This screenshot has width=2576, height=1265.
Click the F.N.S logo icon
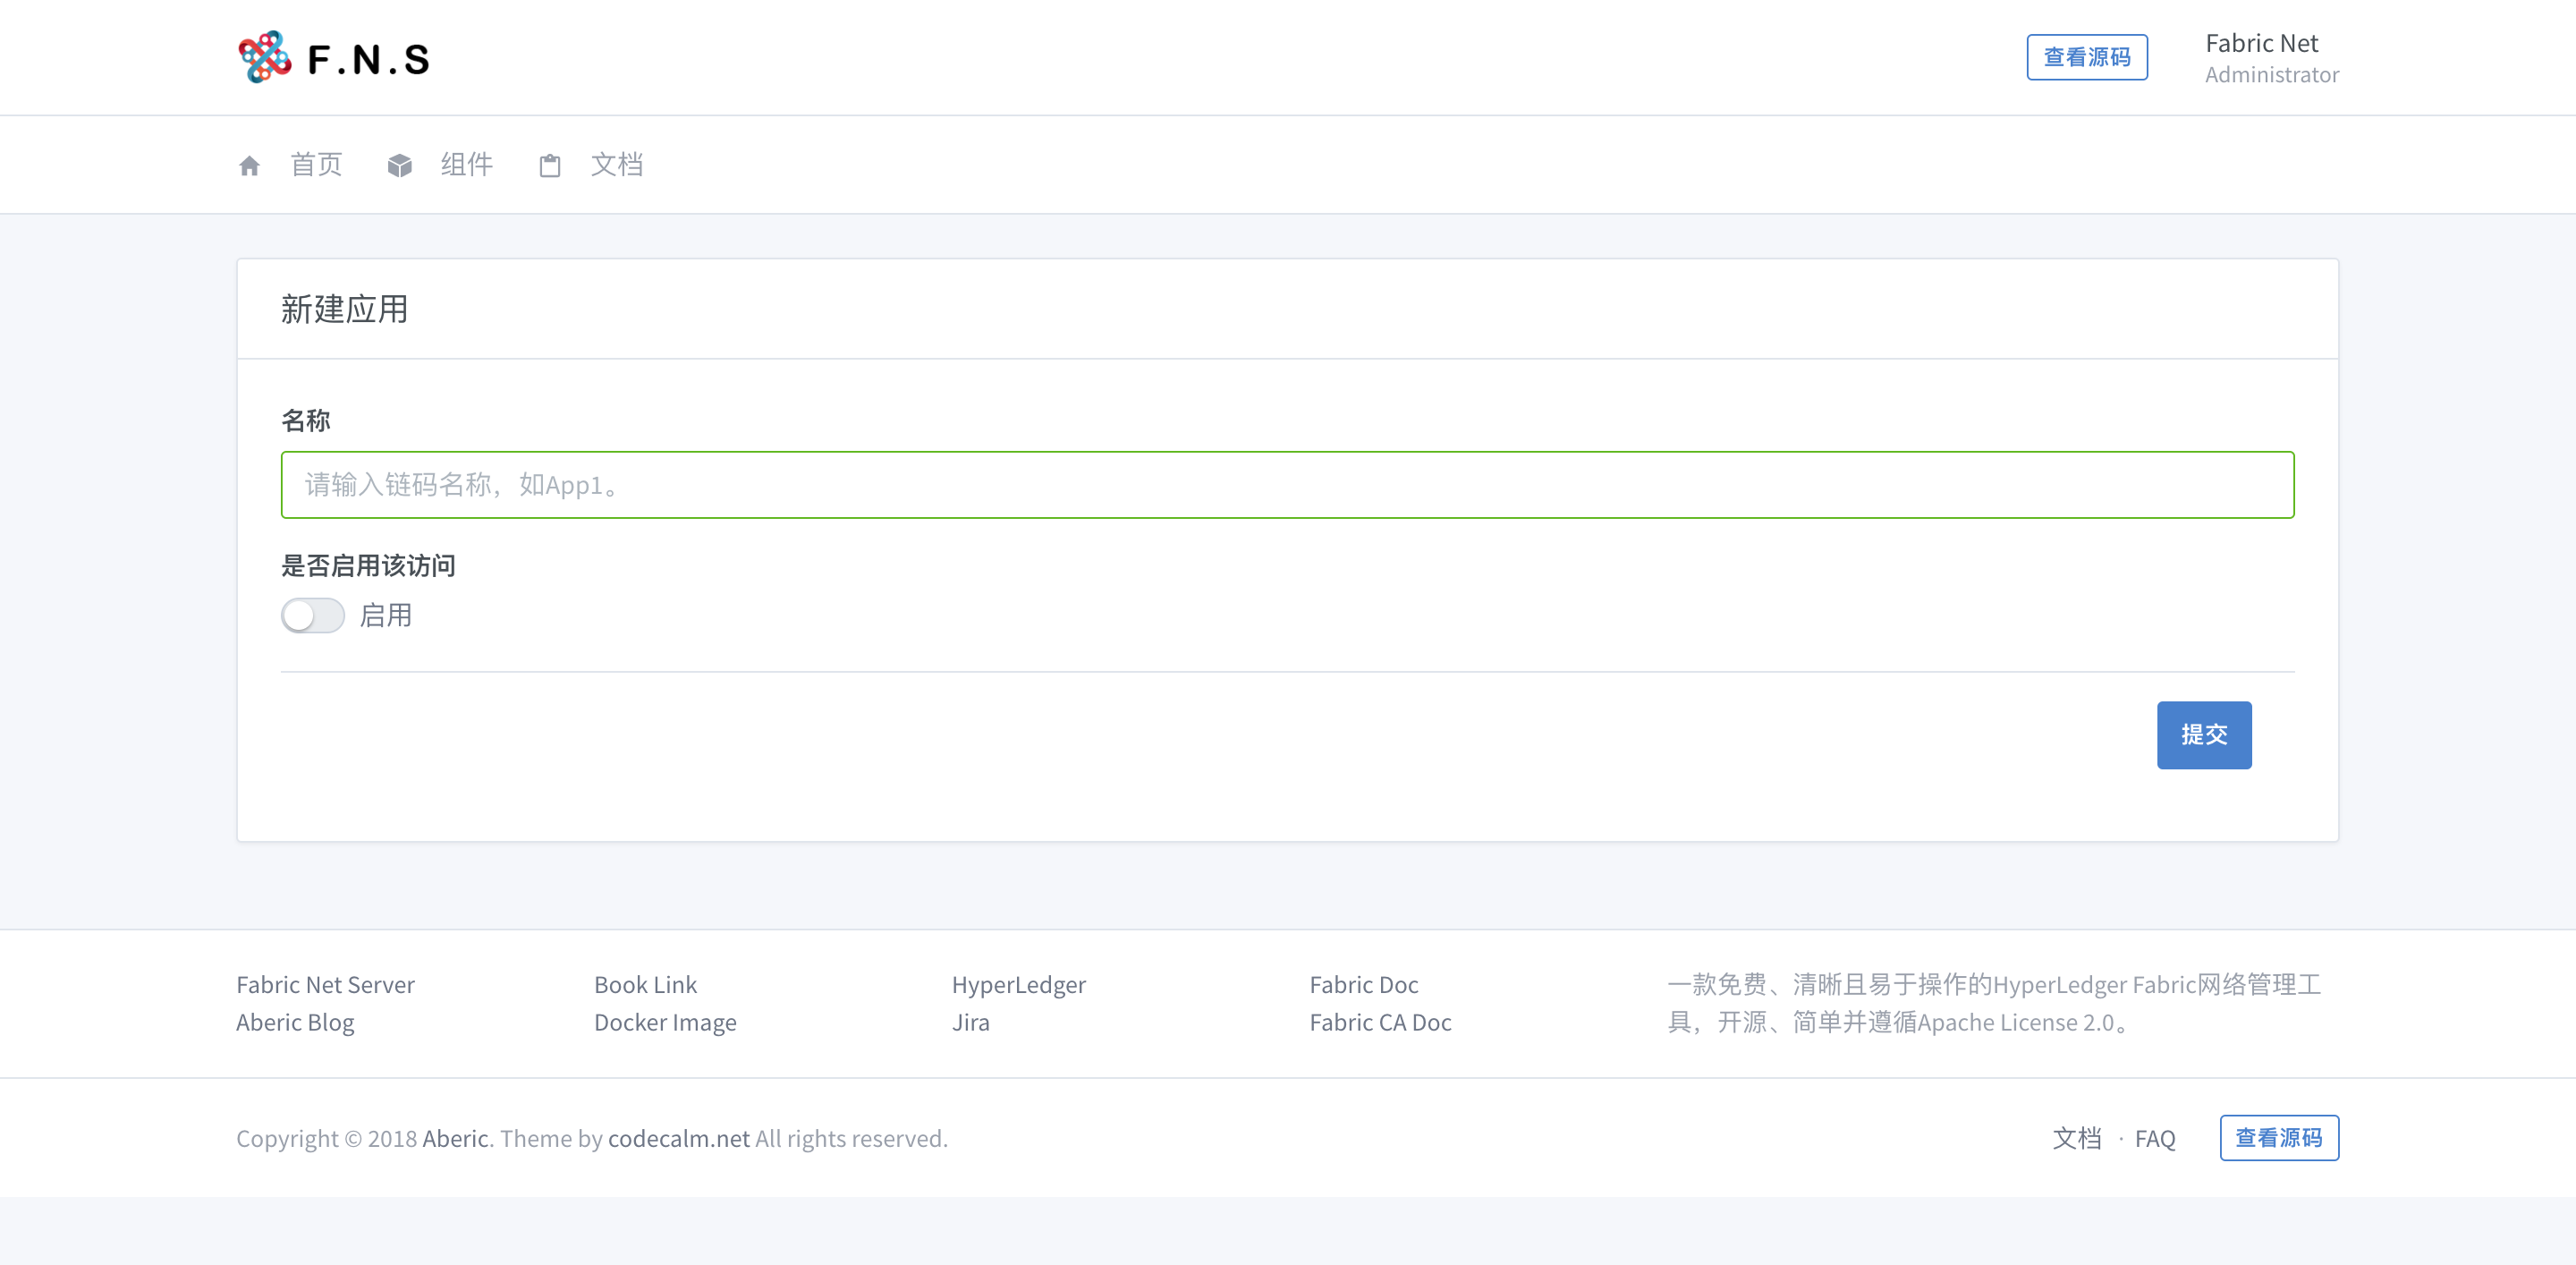[264, 57]
